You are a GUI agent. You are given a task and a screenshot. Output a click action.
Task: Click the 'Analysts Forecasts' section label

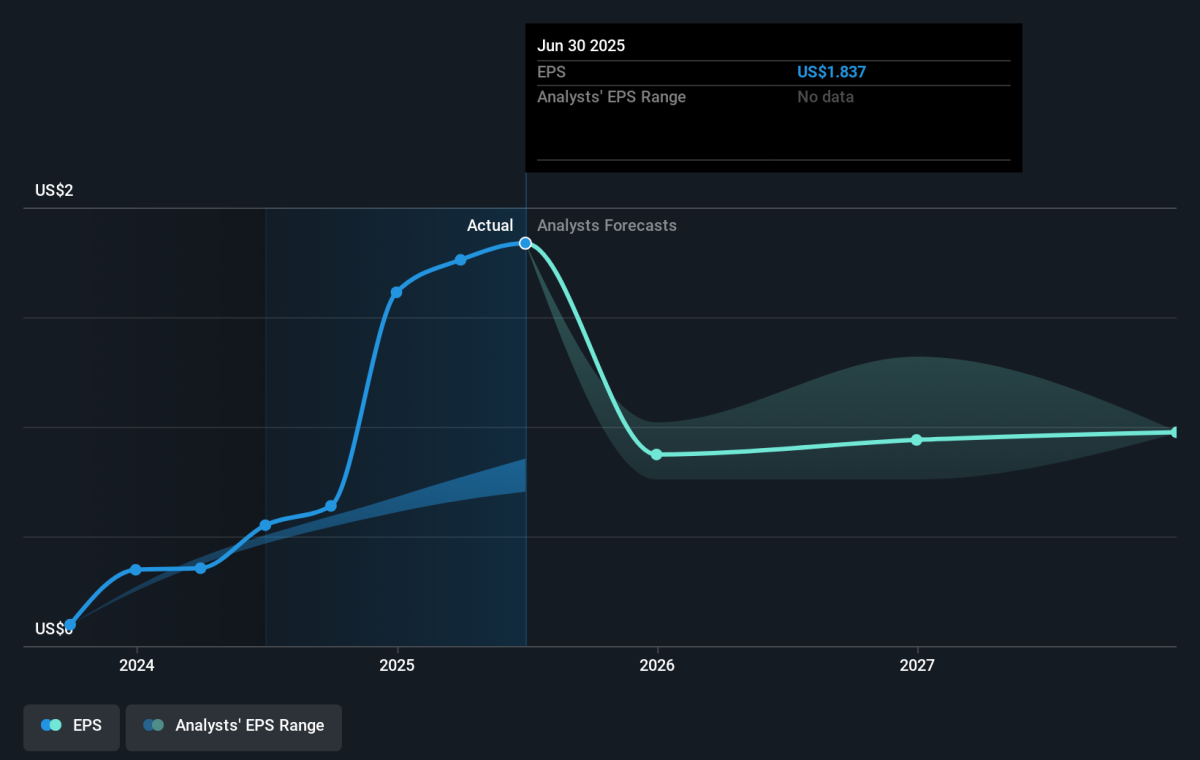(x=606, y=226)
